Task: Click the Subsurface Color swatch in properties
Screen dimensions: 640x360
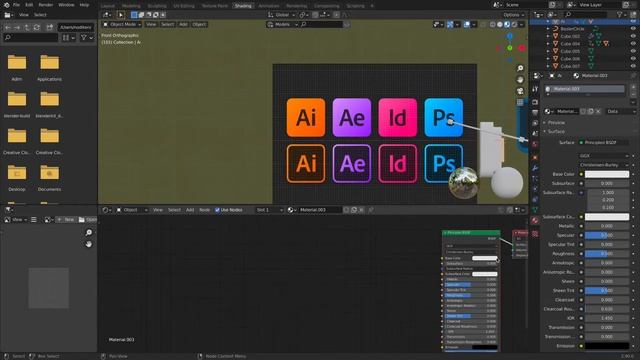Action: 607,217
